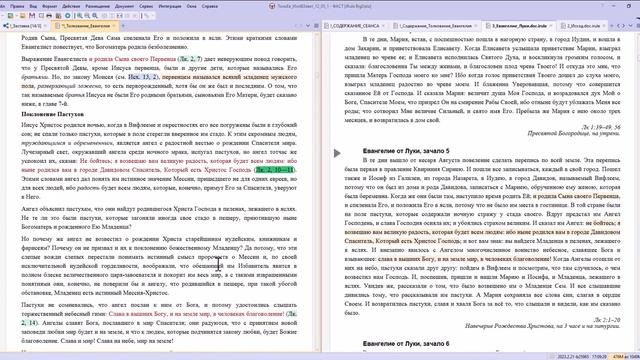This screenshot has width=640, height=360.
Task: Switch to the 2_Исход.doc.indx tab
Action: coord(583,26)
